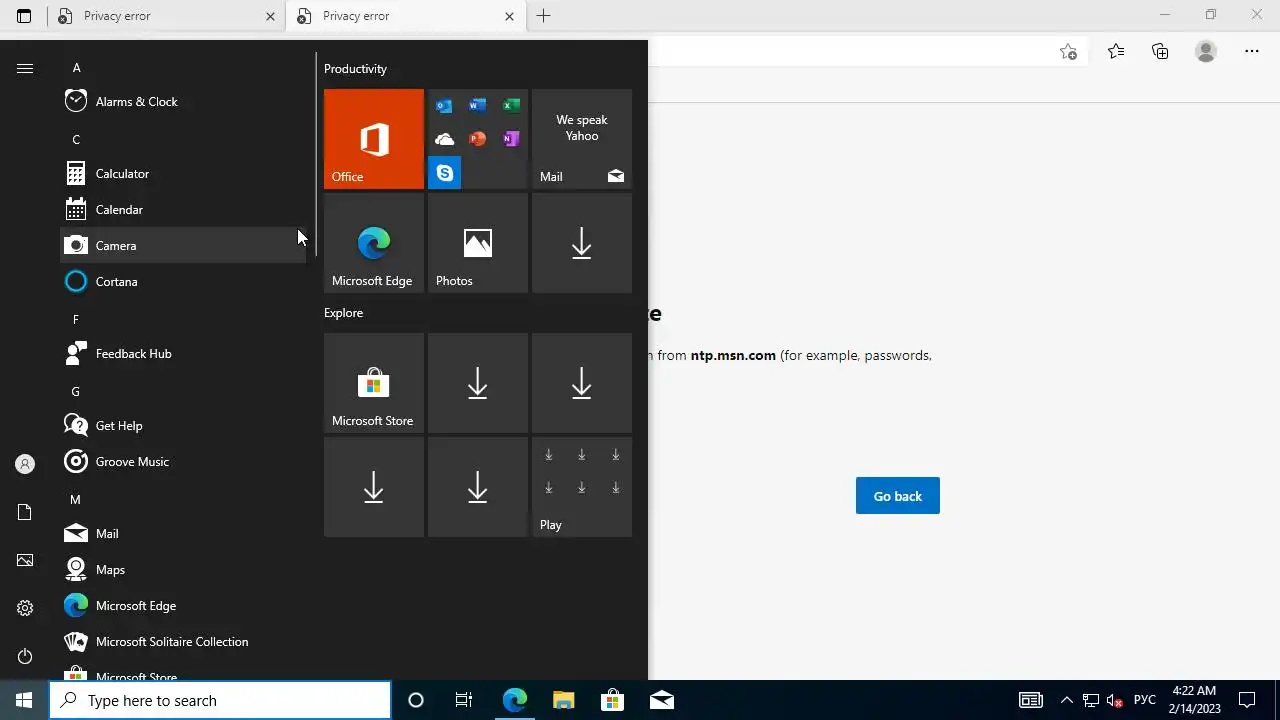Image resolution: width=1280 pixels, height=720 pixels.
Task: Show hidden system tray icons
Action: pos(1066,700)
